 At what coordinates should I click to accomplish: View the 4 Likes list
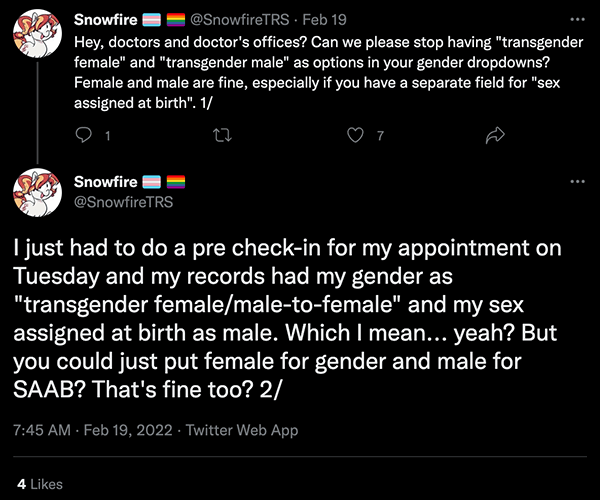(40, 484)
